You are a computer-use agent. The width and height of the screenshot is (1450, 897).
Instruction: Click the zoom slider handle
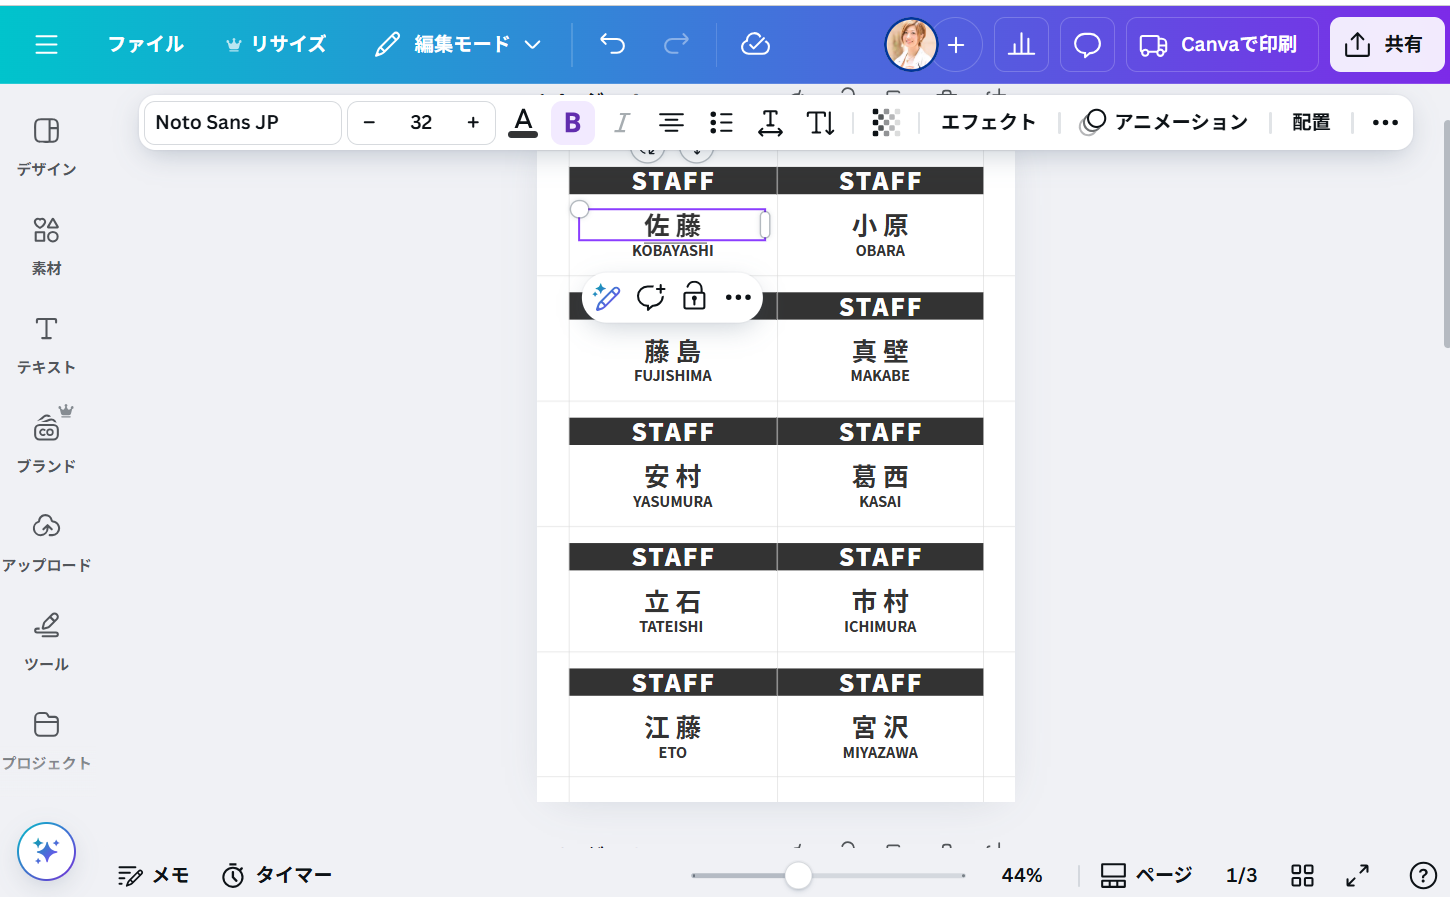[798, 875]
